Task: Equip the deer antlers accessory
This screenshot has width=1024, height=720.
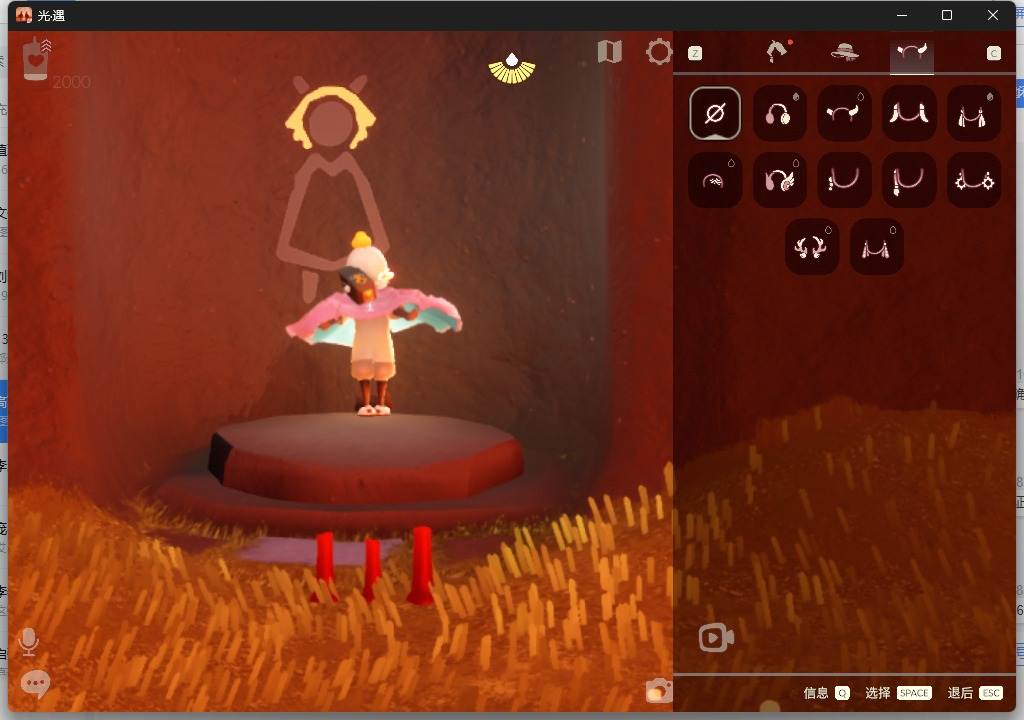Action: tap(811, 246)
